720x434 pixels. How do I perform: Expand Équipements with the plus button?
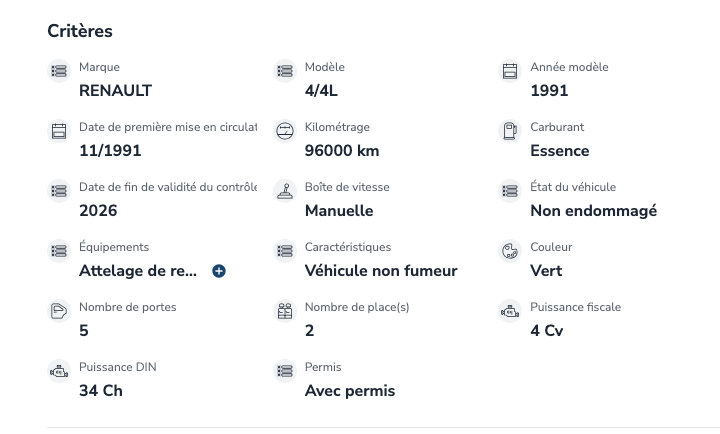point(219,271)
